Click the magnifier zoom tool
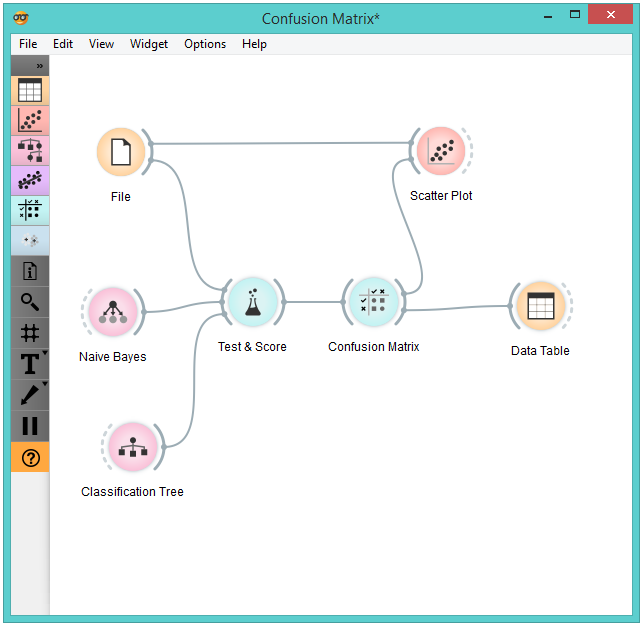Viewport: 643px width, 626px height. point(30,301)
